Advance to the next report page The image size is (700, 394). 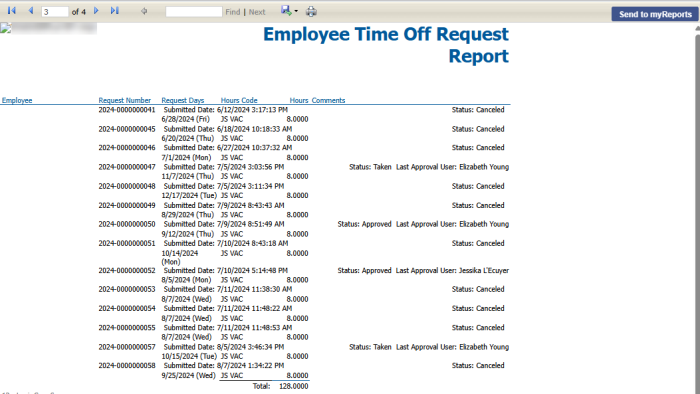pyautogui.click(x=96, y=10)
